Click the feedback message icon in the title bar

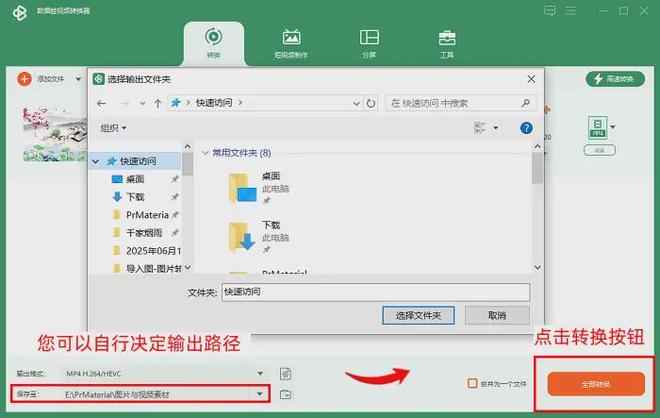click(x=549, y=11)
